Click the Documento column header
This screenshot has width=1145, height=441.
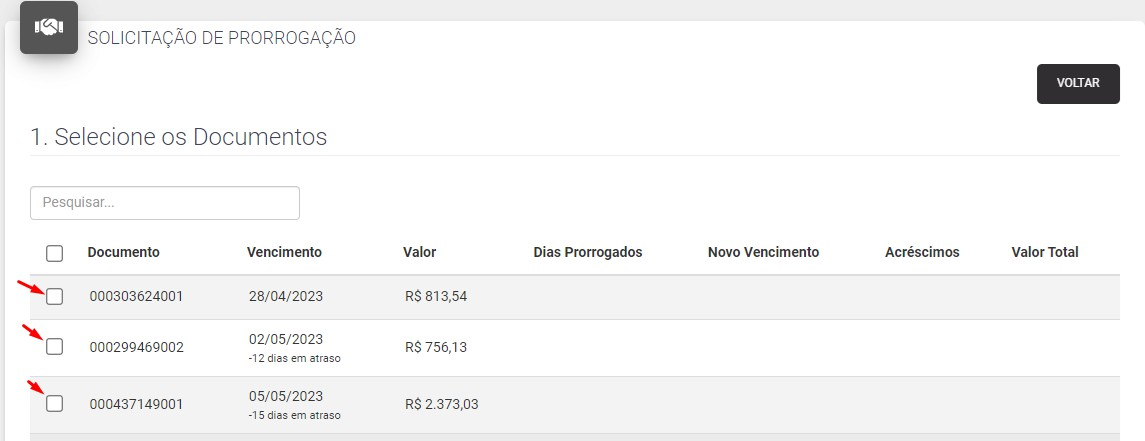pos(123,252)
